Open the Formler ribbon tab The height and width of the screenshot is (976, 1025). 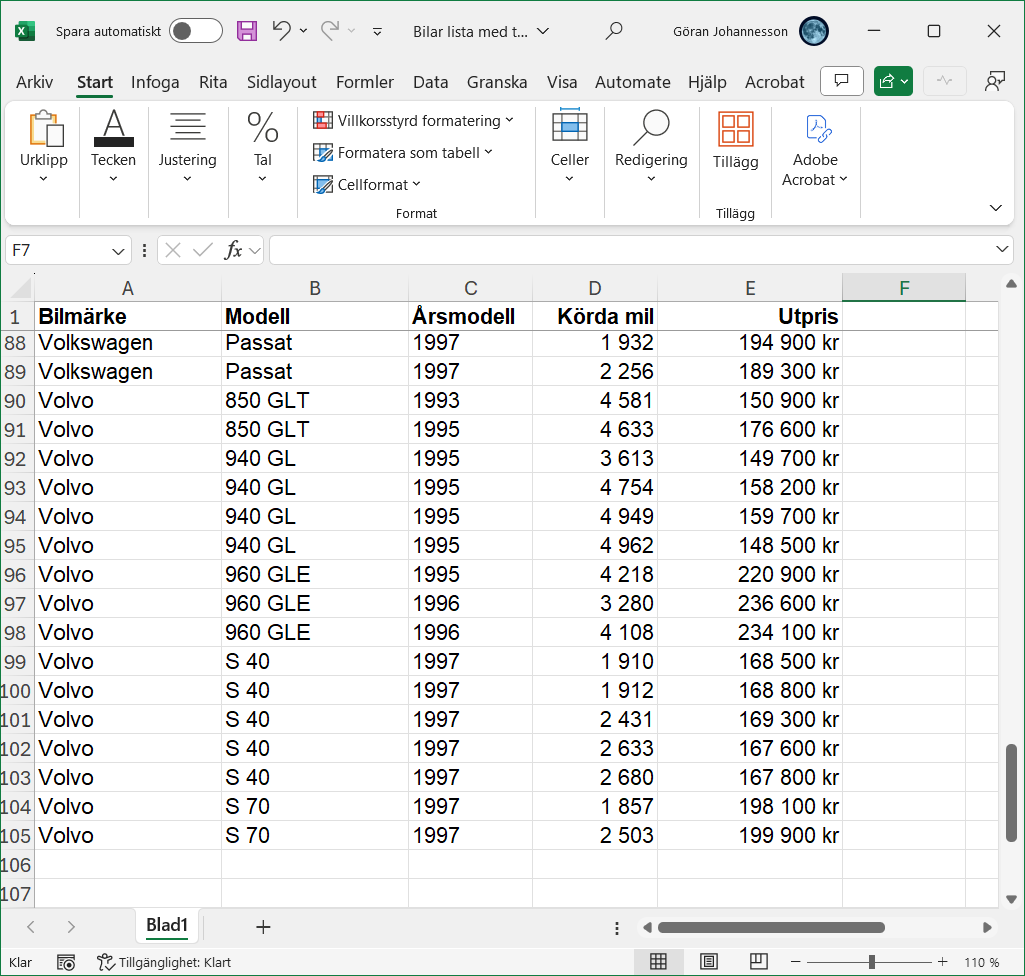tap(364, 82)
